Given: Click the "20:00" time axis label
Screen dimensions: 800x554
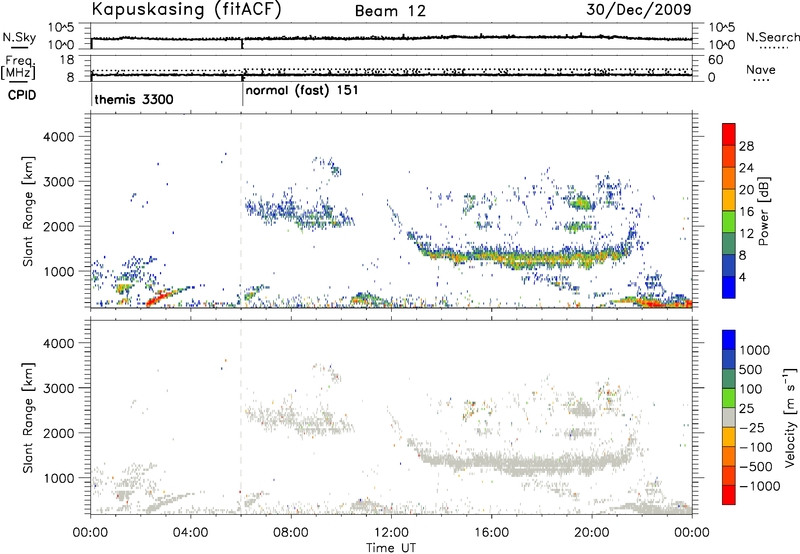Looking at the screenshot, I should (592, 533).
